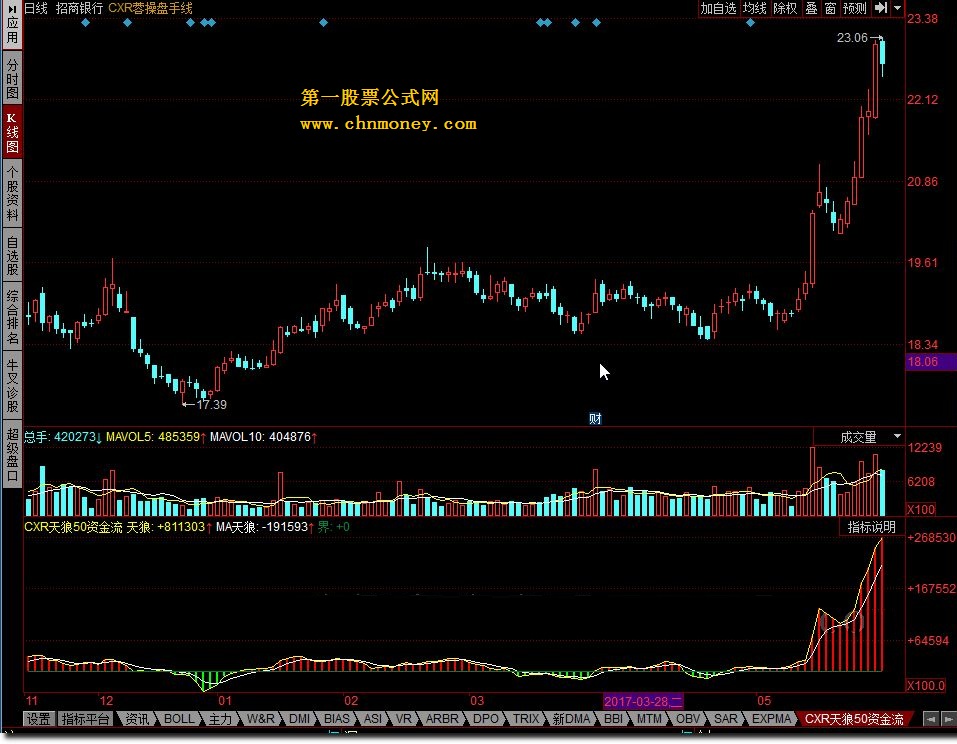Screen dimensions: 957x744
Task: Select the VR indicator tab
Action: tap(403, 719)
